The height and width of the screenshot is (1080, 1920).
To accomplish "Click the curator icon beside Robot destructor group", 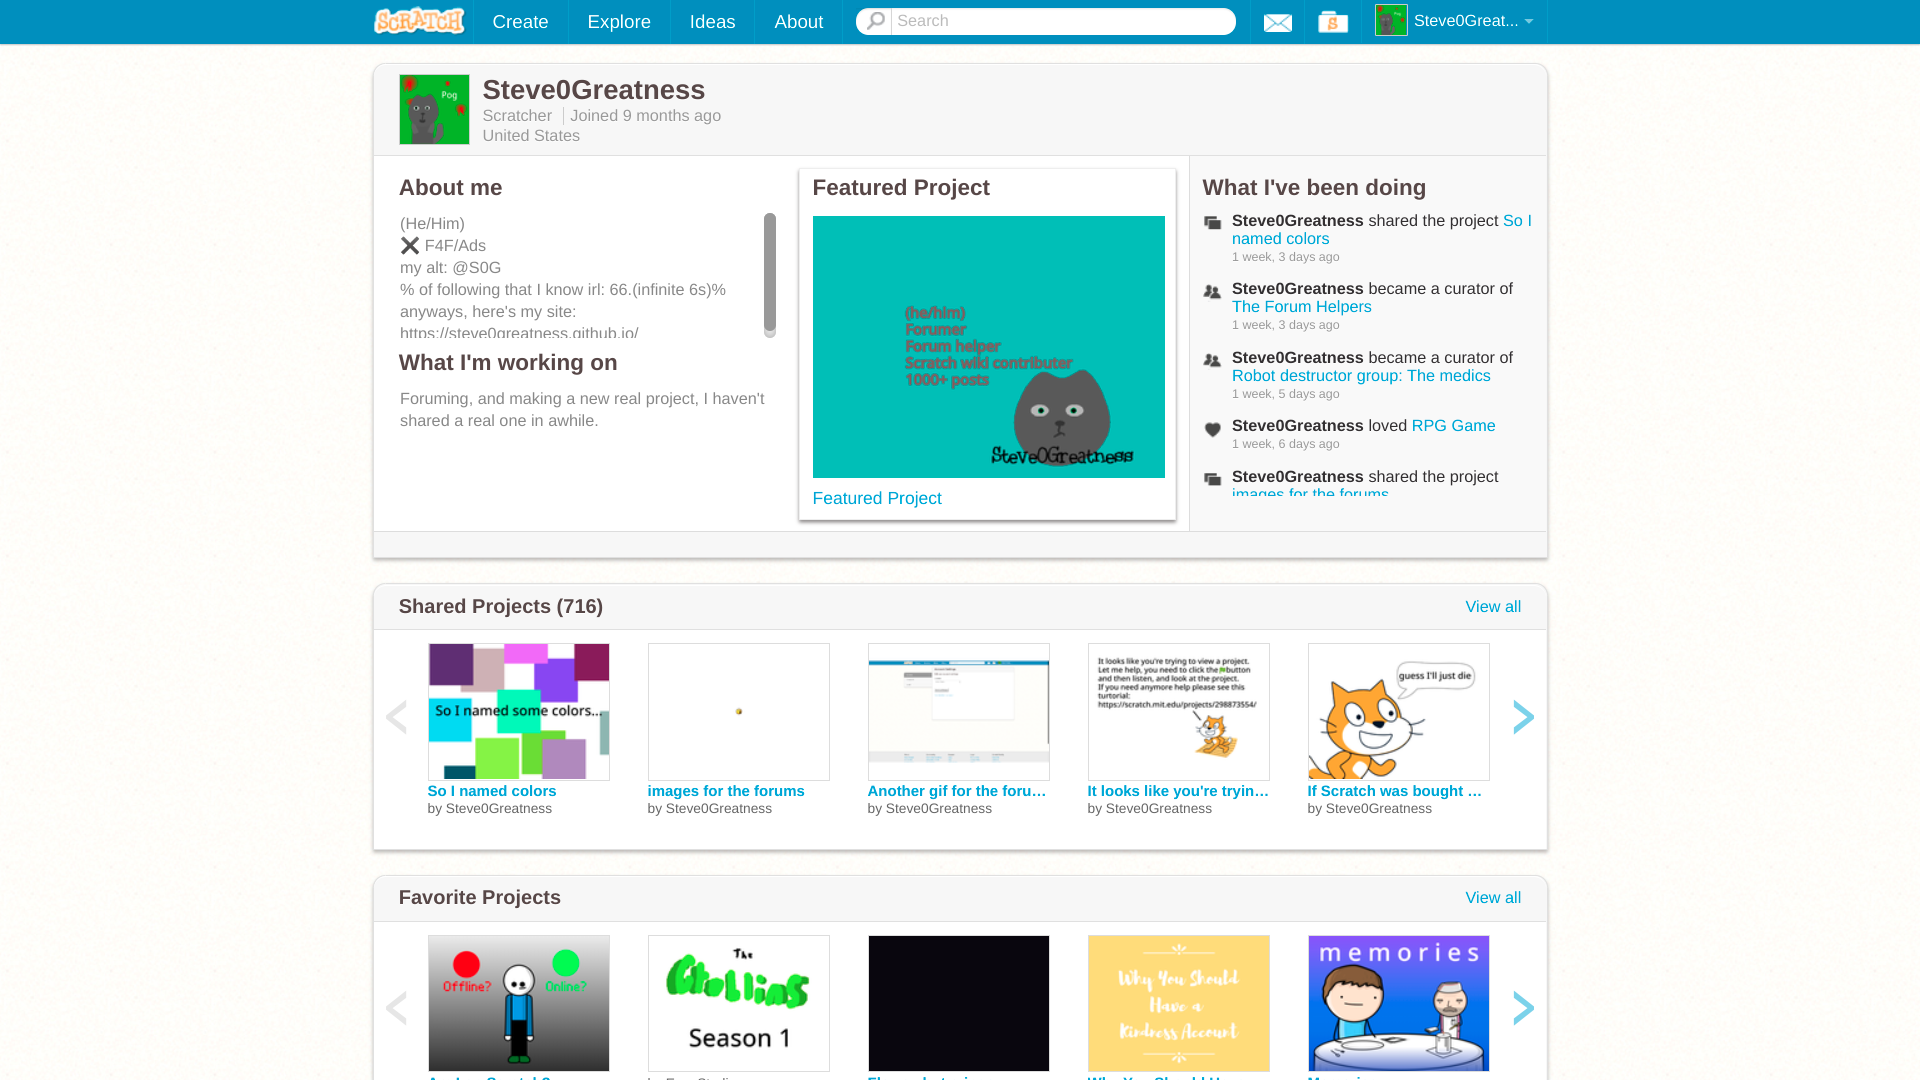I will coord(1212,360).
